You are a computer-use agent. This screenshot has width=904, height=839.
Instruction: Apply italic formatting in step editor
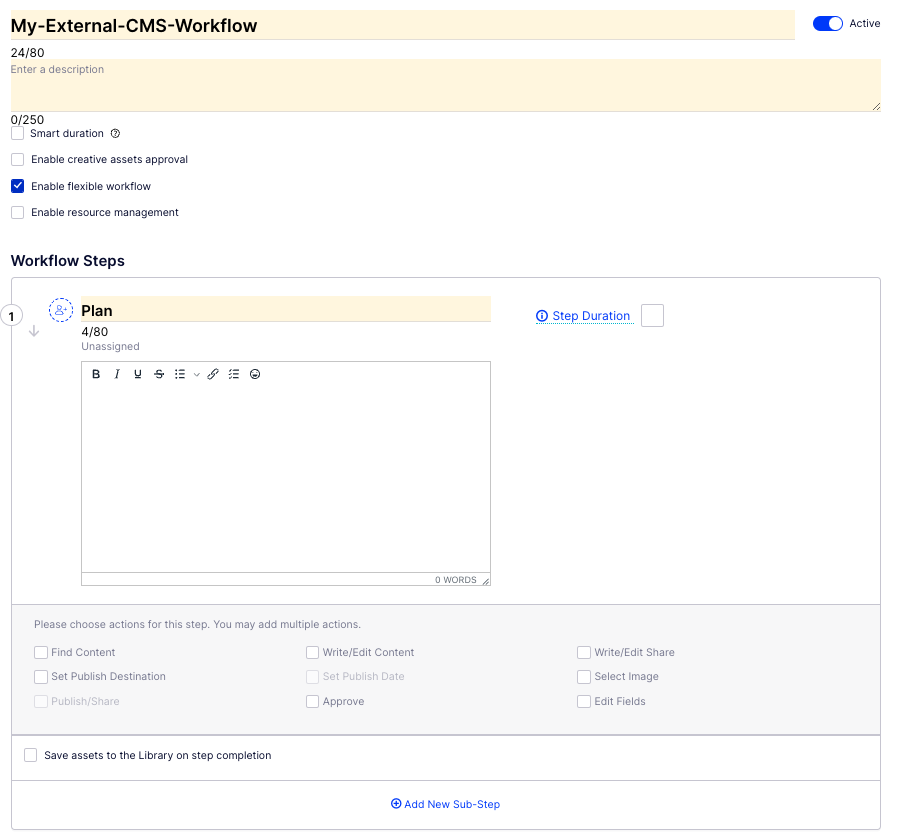click(117, 374)
